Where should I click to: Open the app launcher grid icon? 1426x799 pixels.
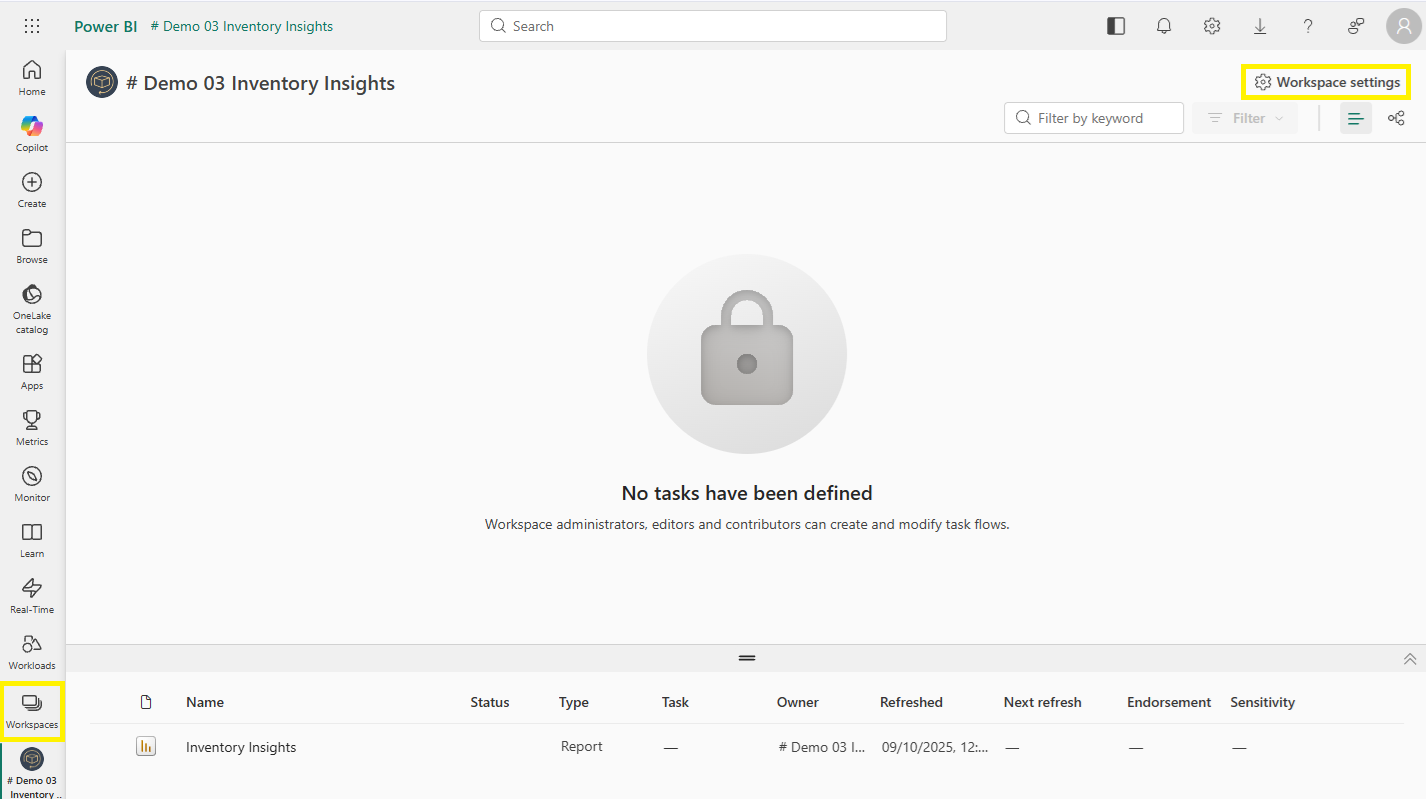32,27
